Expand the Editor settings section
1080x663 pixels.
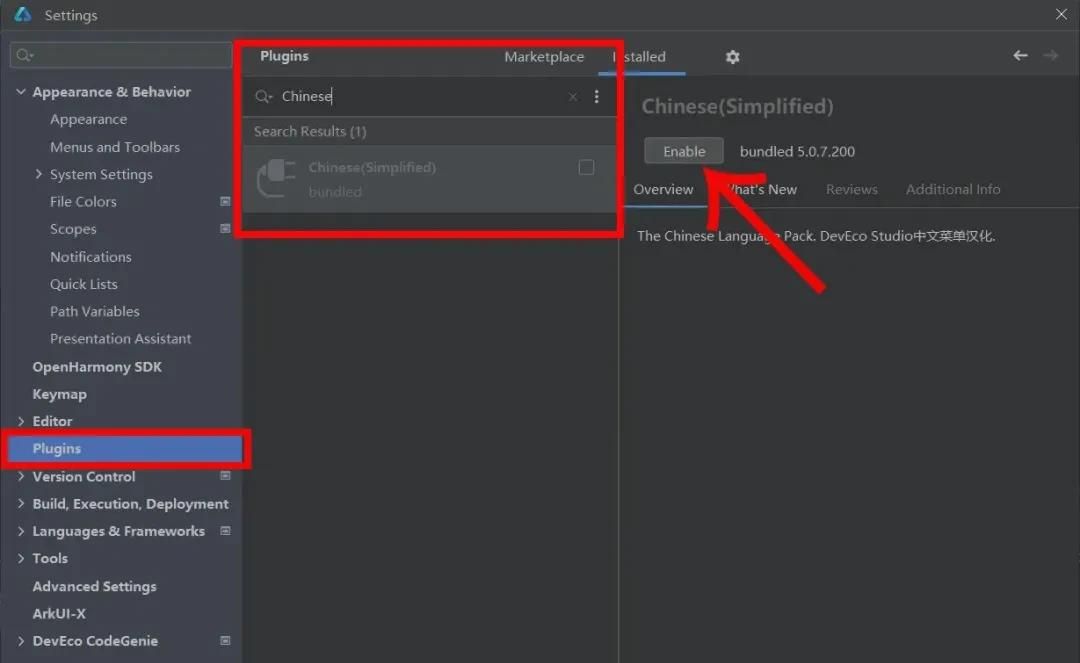21,422
